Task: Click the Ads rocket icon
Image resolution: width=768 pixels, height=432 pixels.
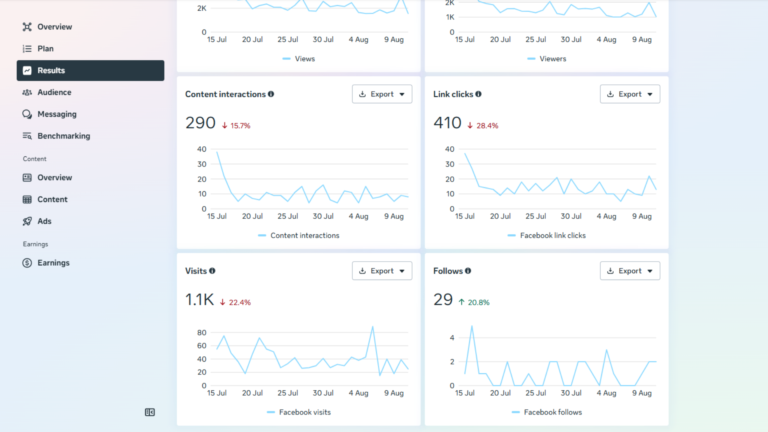Action: tap(27, 221)
